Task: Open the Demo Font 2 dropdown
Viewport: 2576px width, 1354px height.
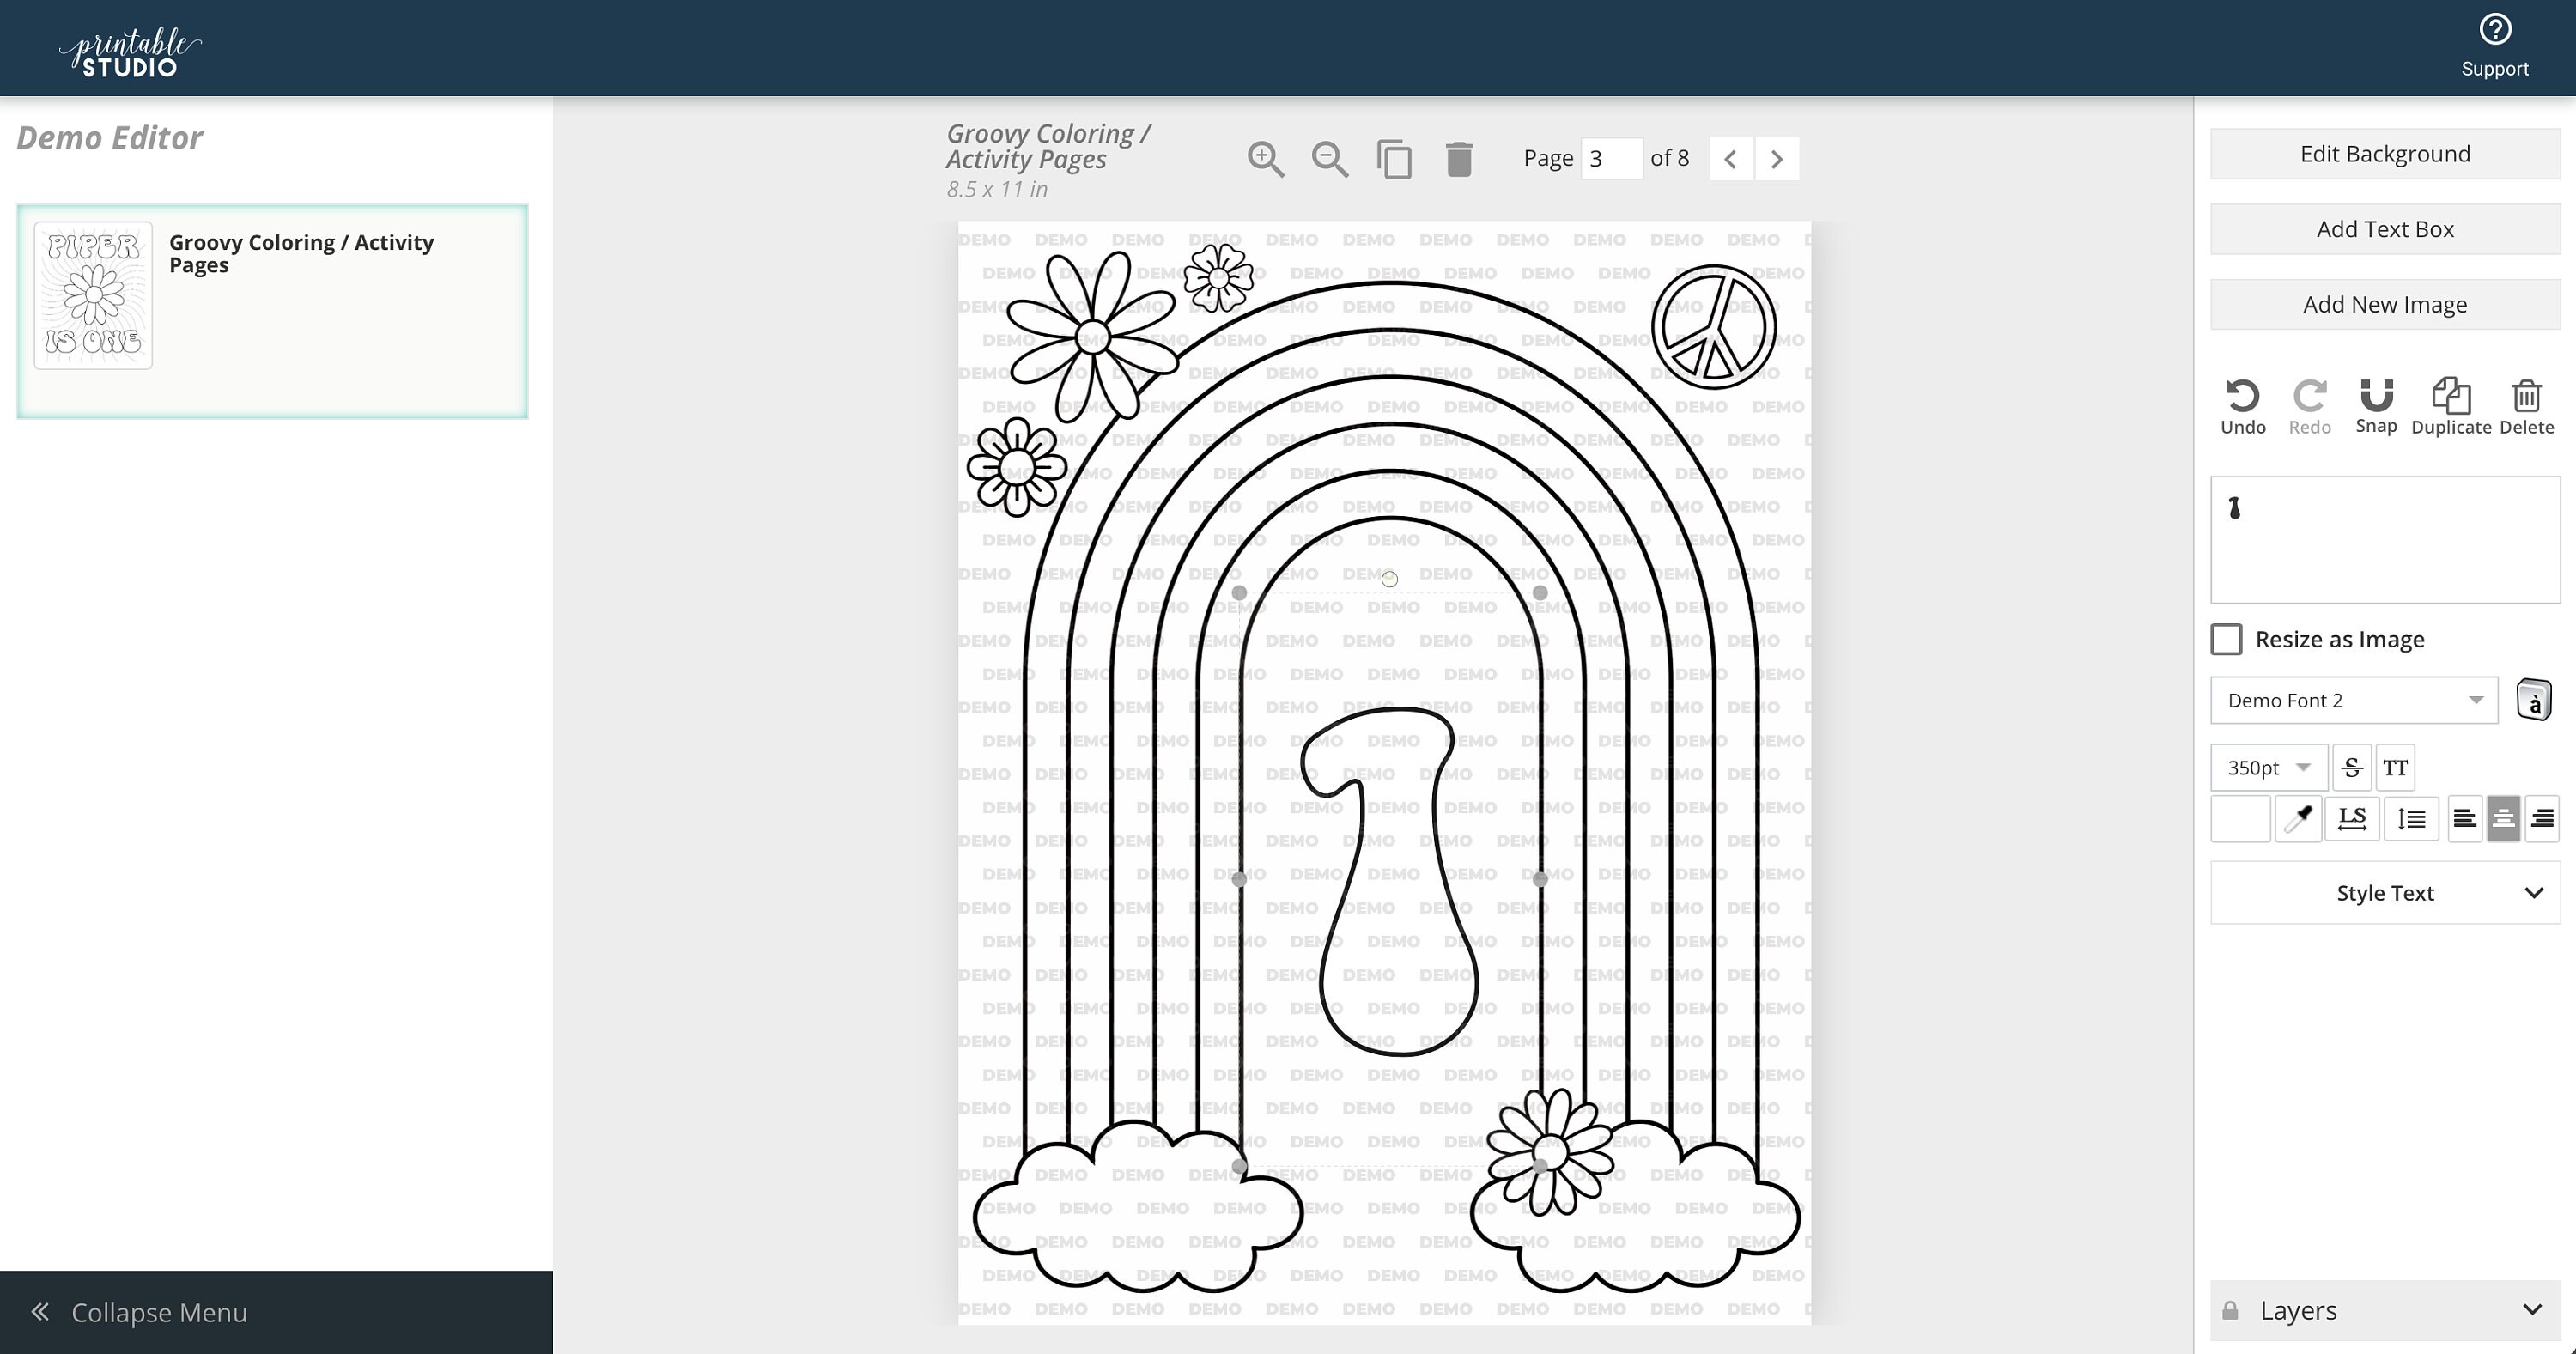Action: pos(2354,700)
